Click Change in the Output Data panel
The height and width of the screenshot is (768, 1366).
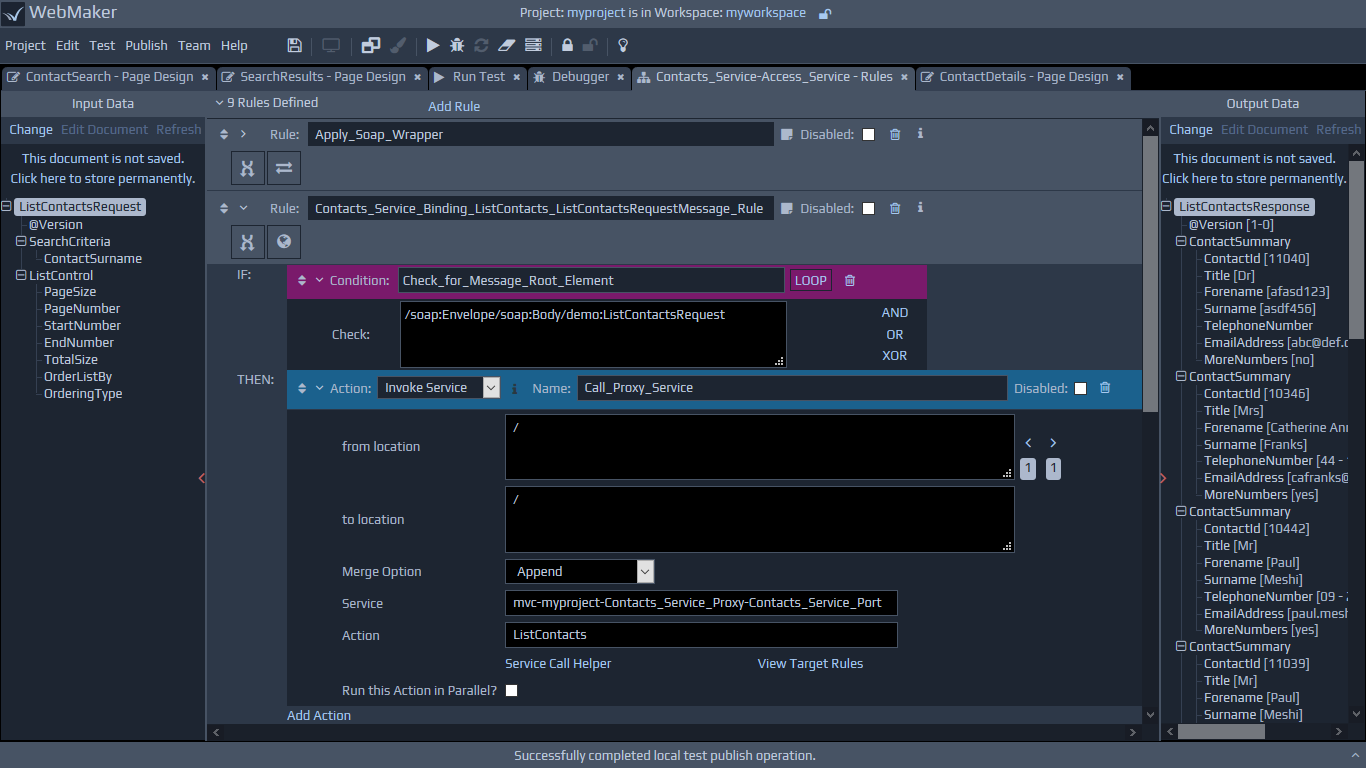pos(1191,129)
